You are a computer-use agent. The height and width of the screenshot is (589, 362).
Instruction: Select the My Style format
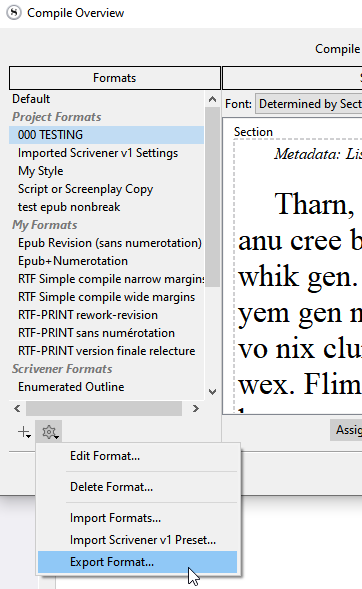point(106,171)
